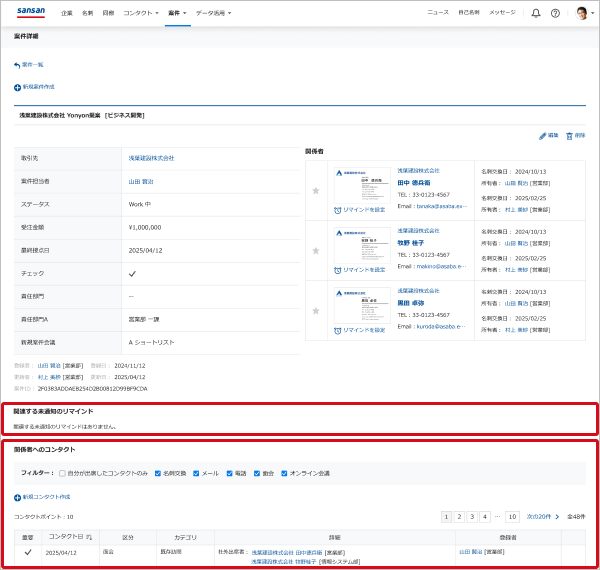The height and width of the screenshot is (570, 600).
Task: Click the help question mark icon
Action: (x=555, y=13)
